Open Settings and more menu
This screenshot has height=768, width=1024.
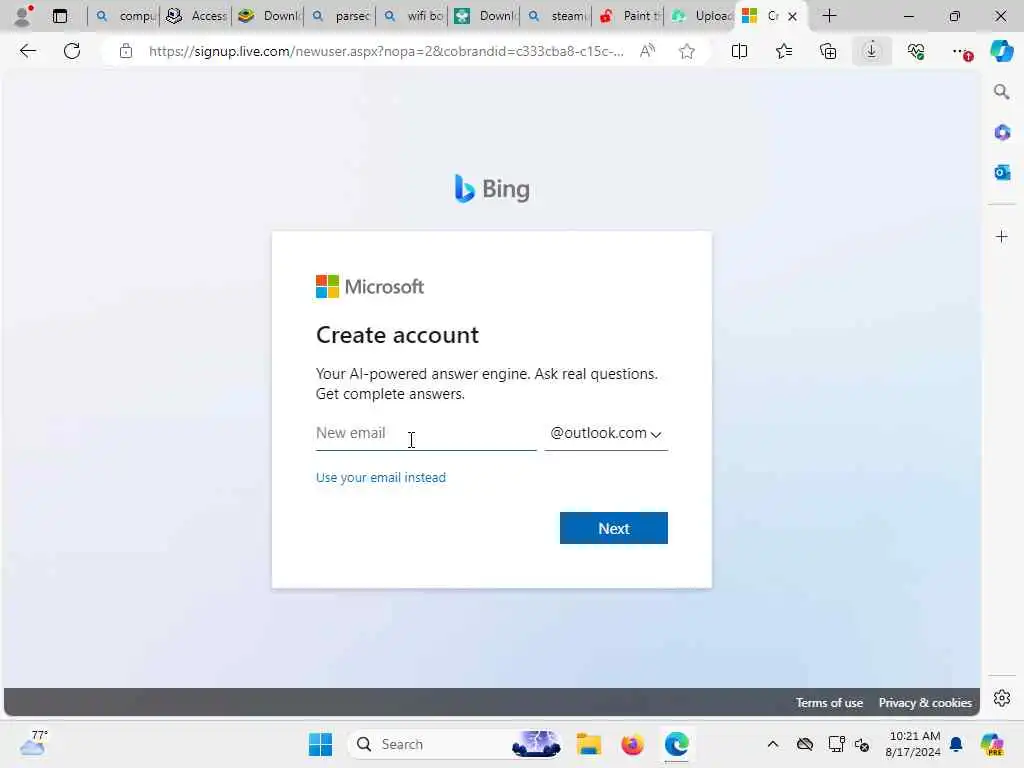click(x=961, y=51)
